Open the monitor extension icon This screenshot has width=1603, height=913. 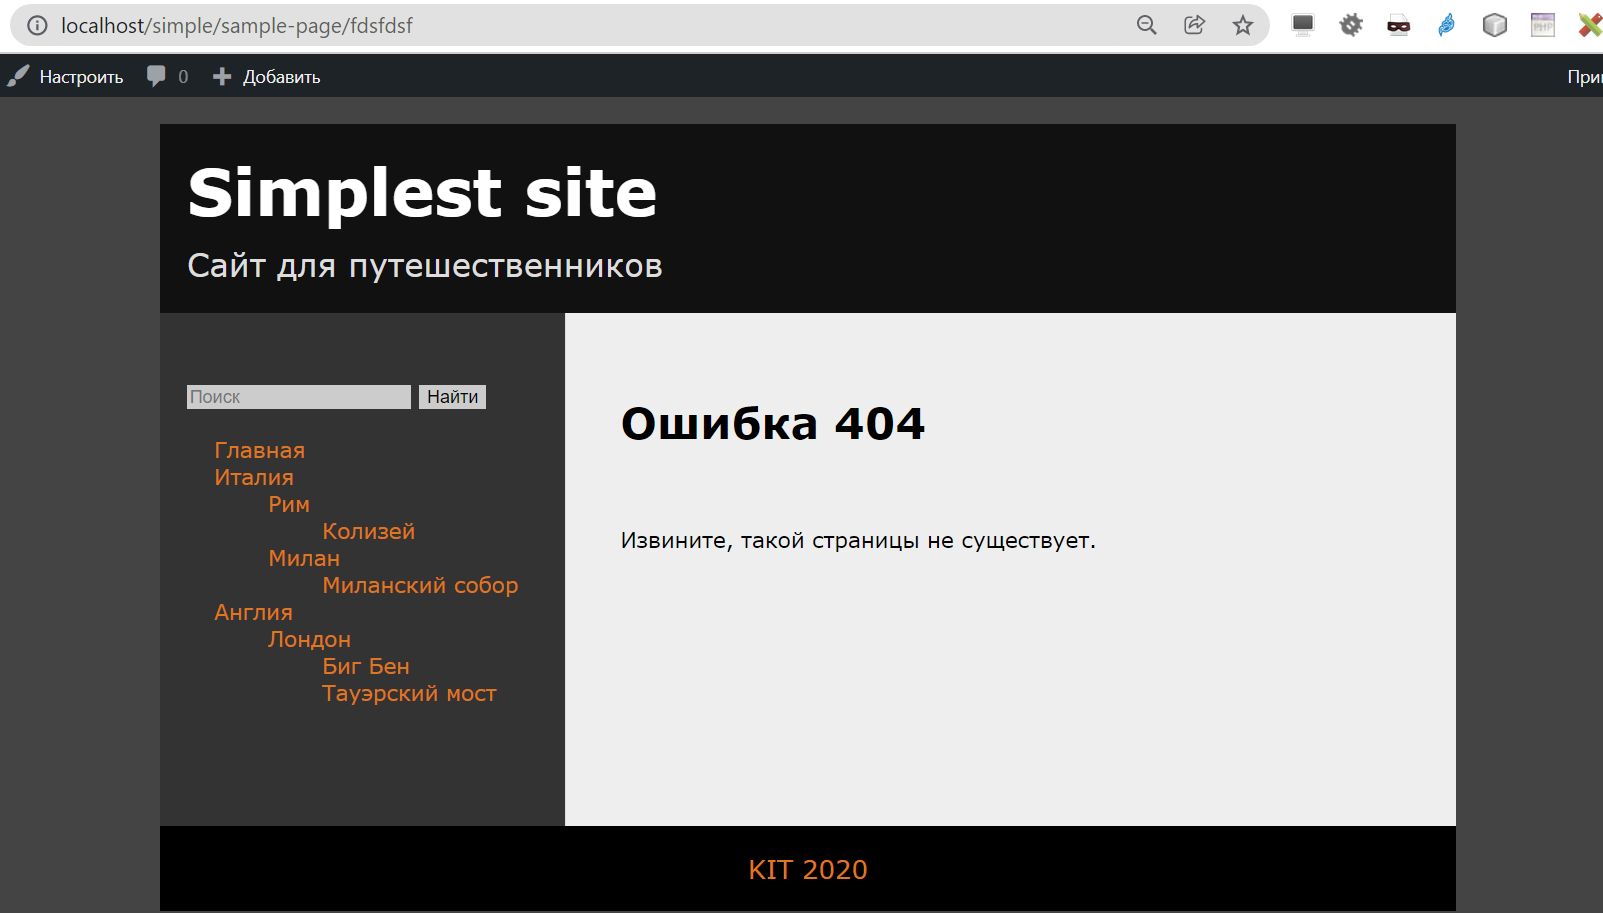coord(1303,25)
